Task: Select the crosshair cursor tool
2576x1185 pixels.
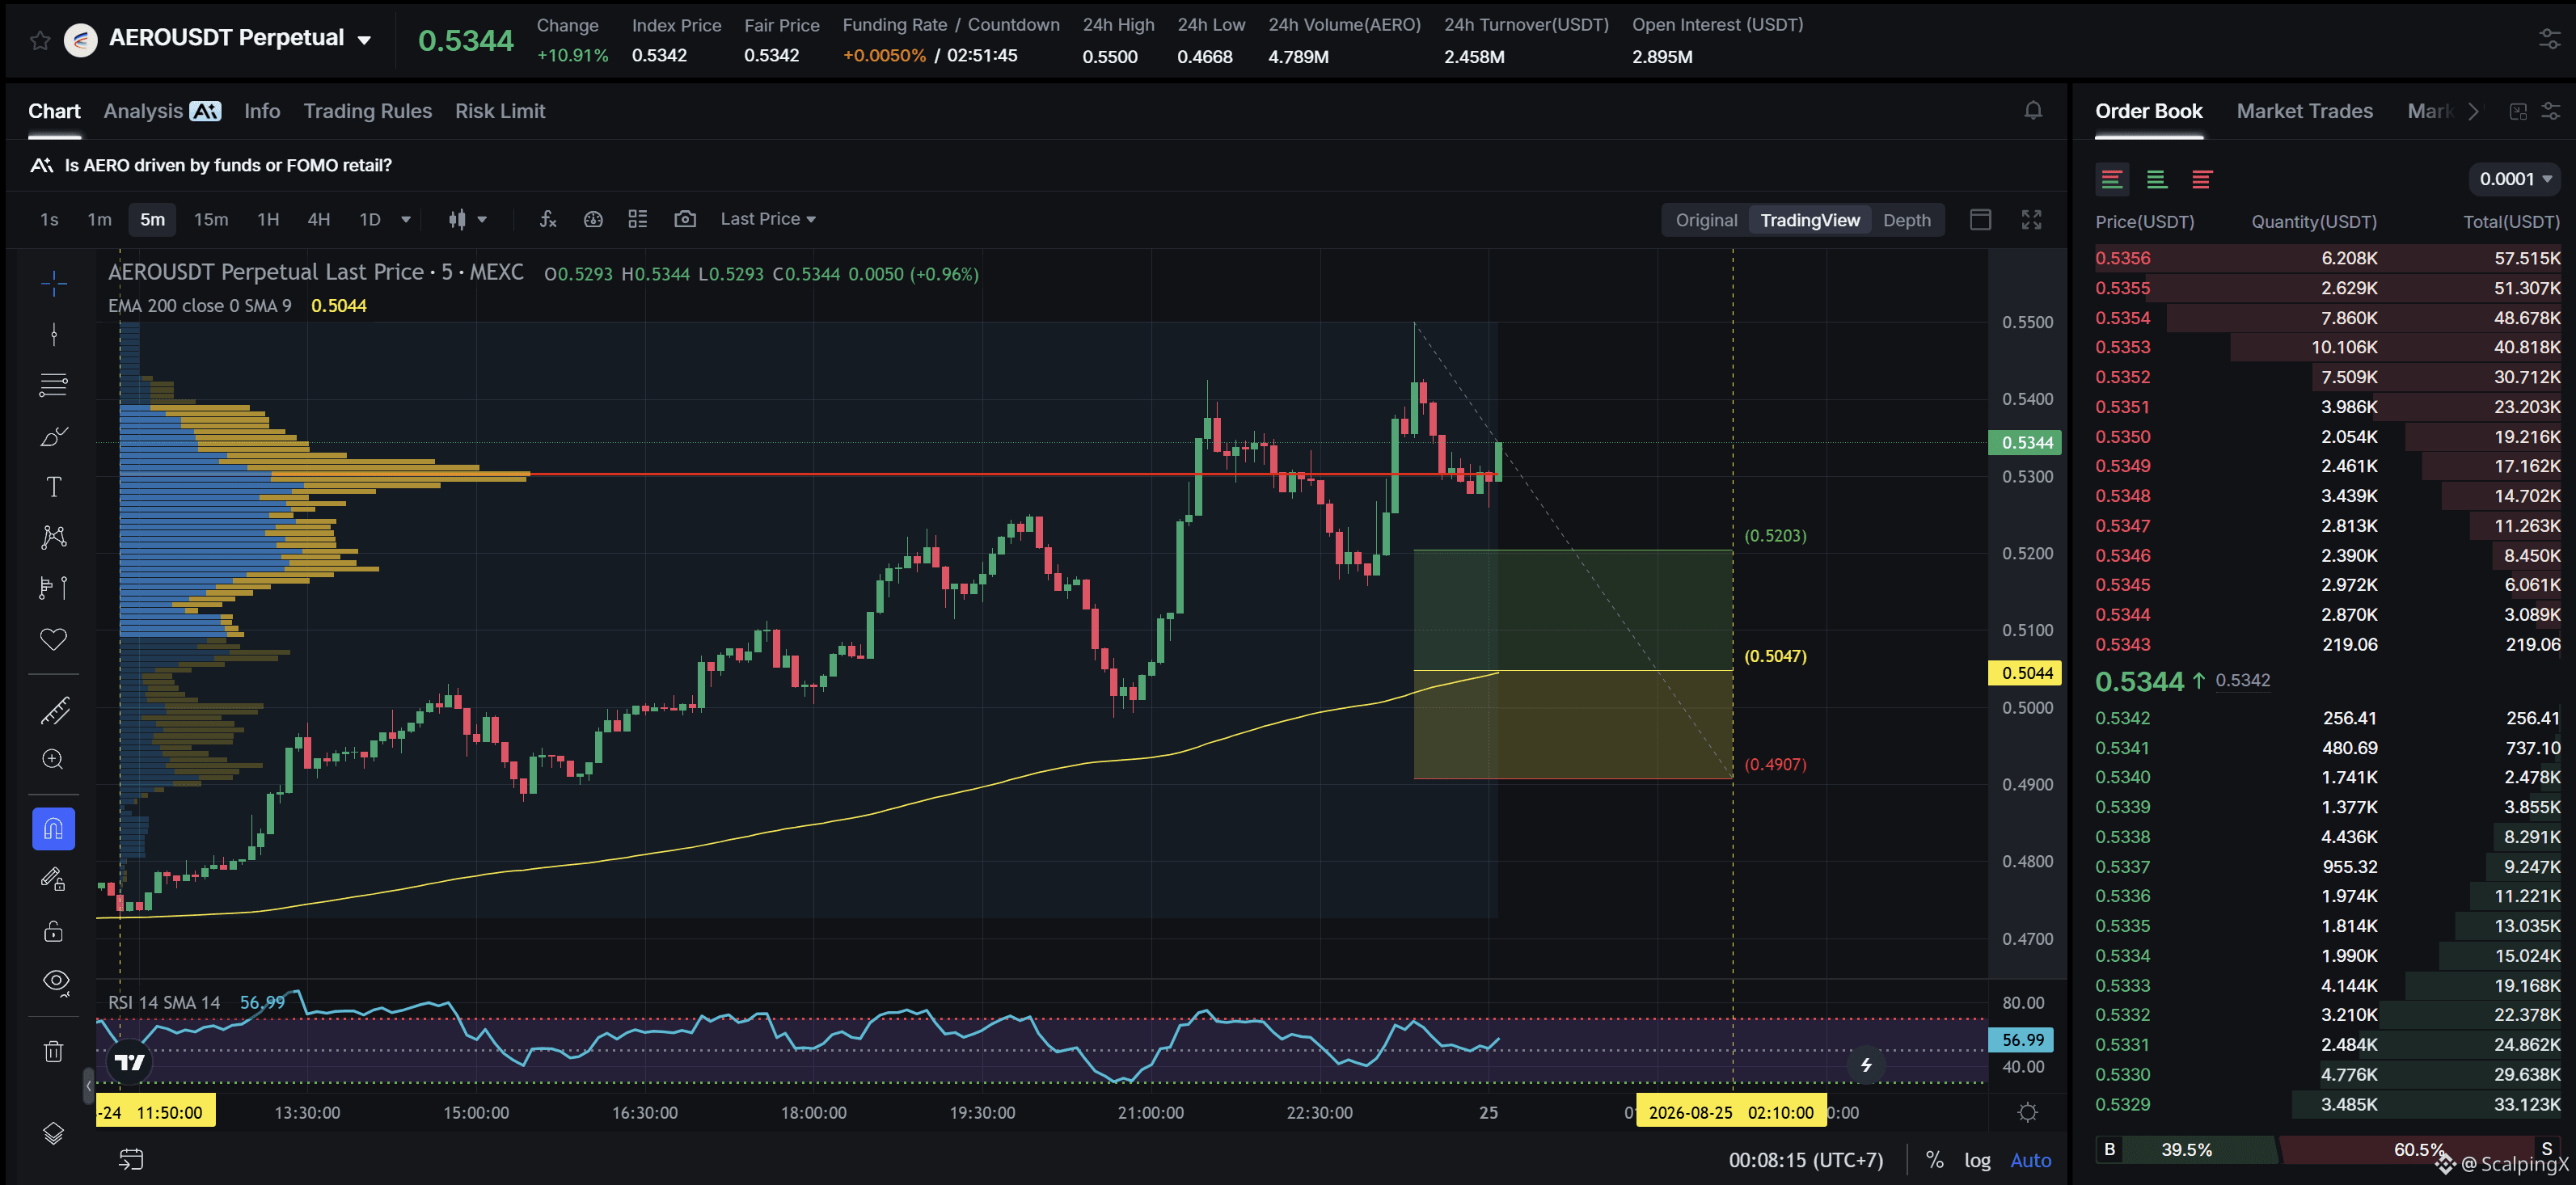Action: [54, 284]
